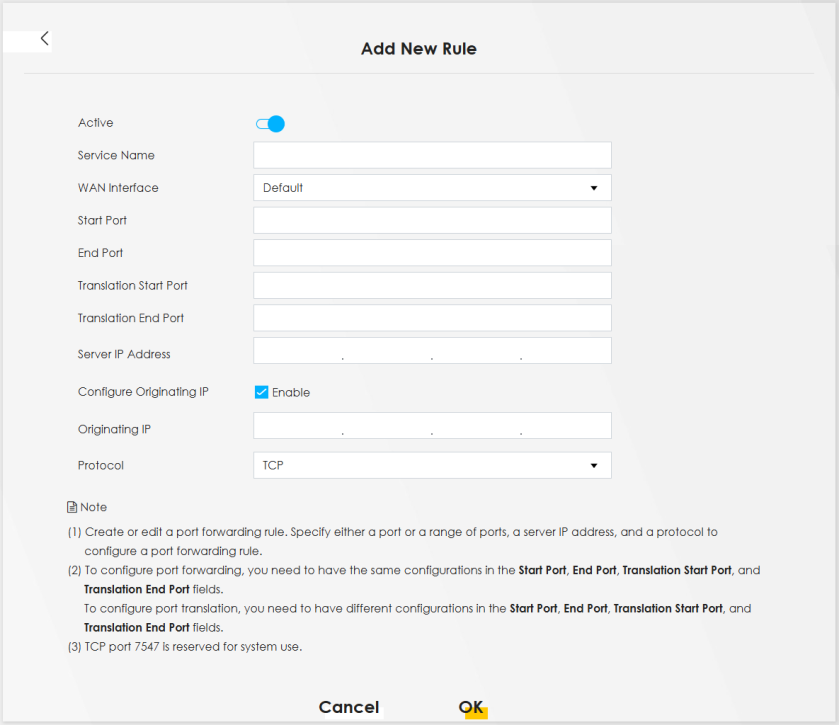839x725 pixels.
Task: Click the Service Name text field
Action: pyautogui.click(x=432, y=155)
